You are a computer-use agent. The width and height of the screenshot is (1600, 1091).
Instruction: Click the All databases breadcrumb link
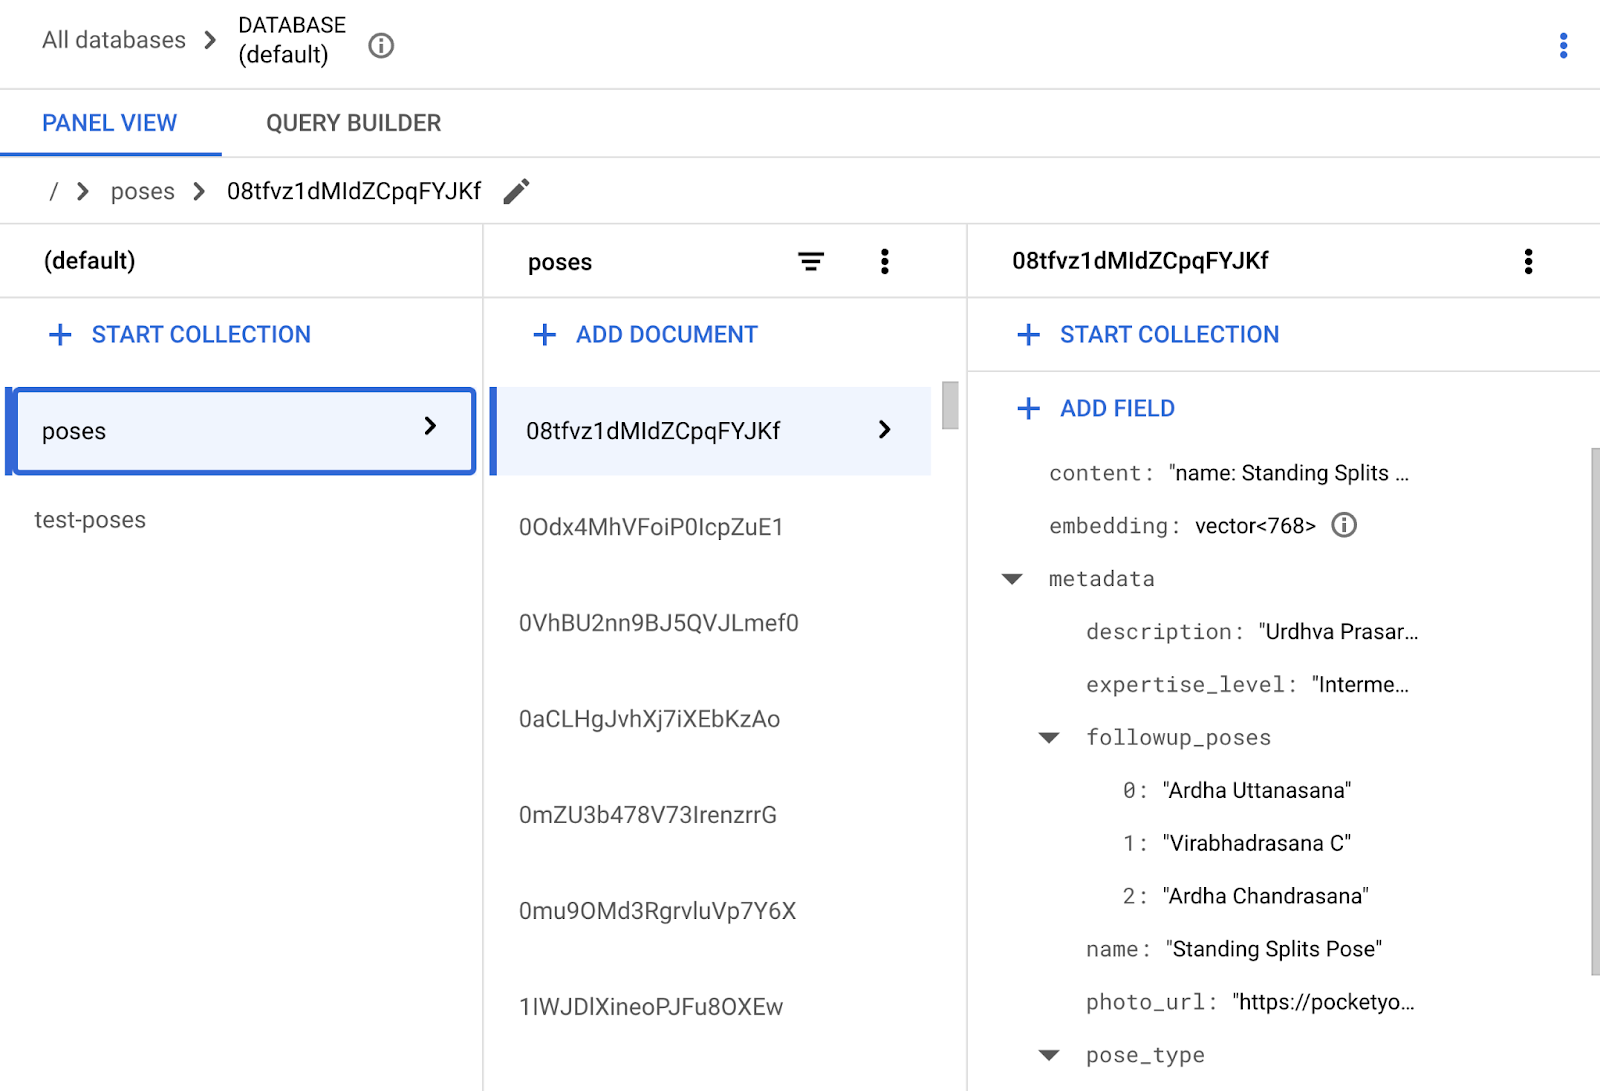pos(114,40)
